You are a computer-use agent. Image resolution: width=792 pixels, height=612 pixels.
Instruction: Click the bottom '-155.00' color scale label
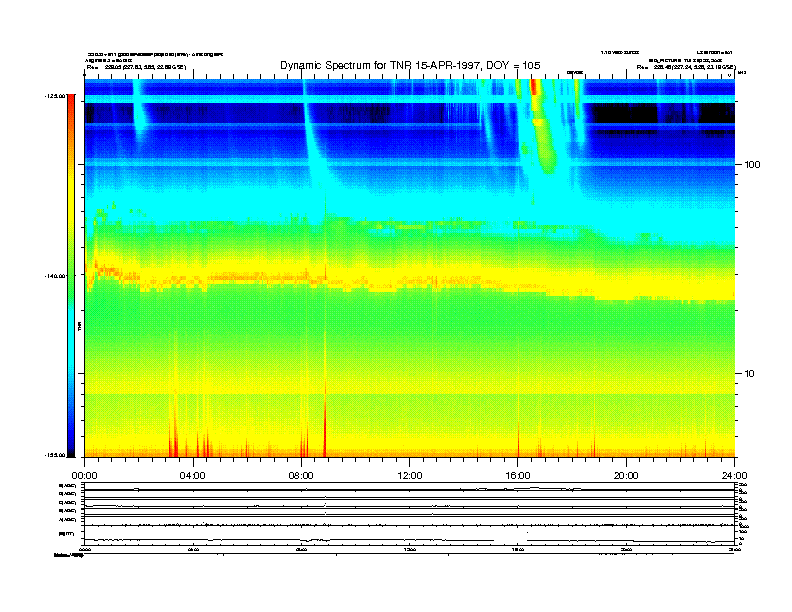(54, 455)
